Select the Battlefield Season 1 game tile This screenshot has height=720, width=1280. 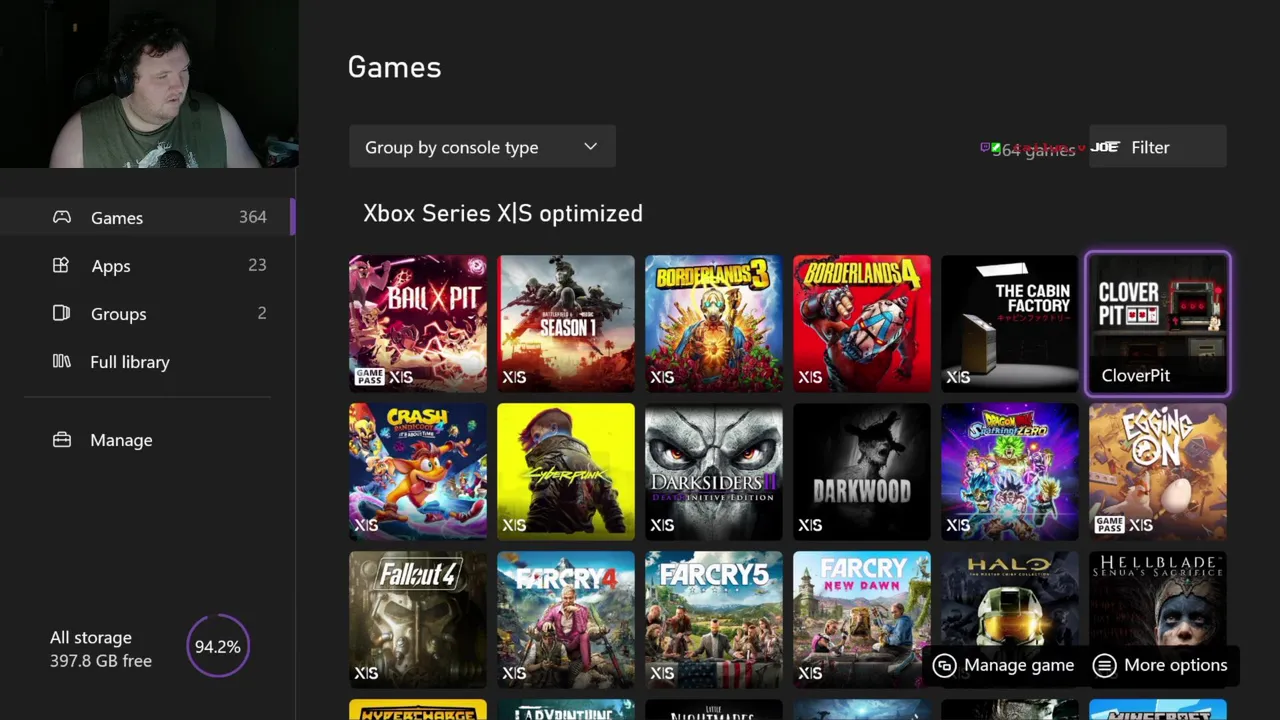[566, 323]
